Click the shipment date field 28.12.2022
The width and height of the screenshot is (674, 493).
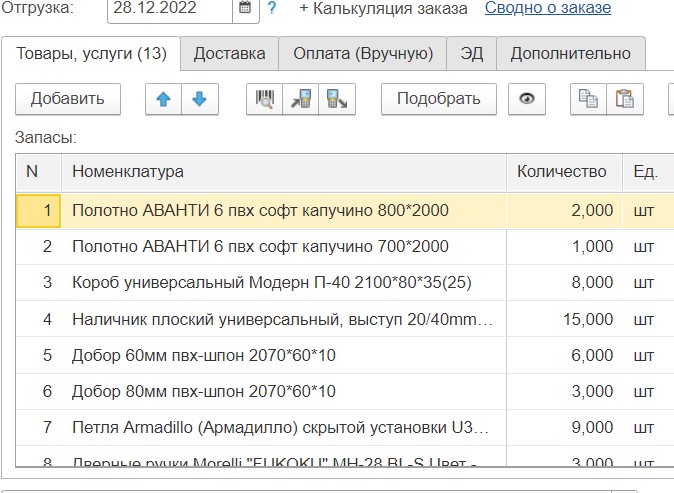coord(169,9)
